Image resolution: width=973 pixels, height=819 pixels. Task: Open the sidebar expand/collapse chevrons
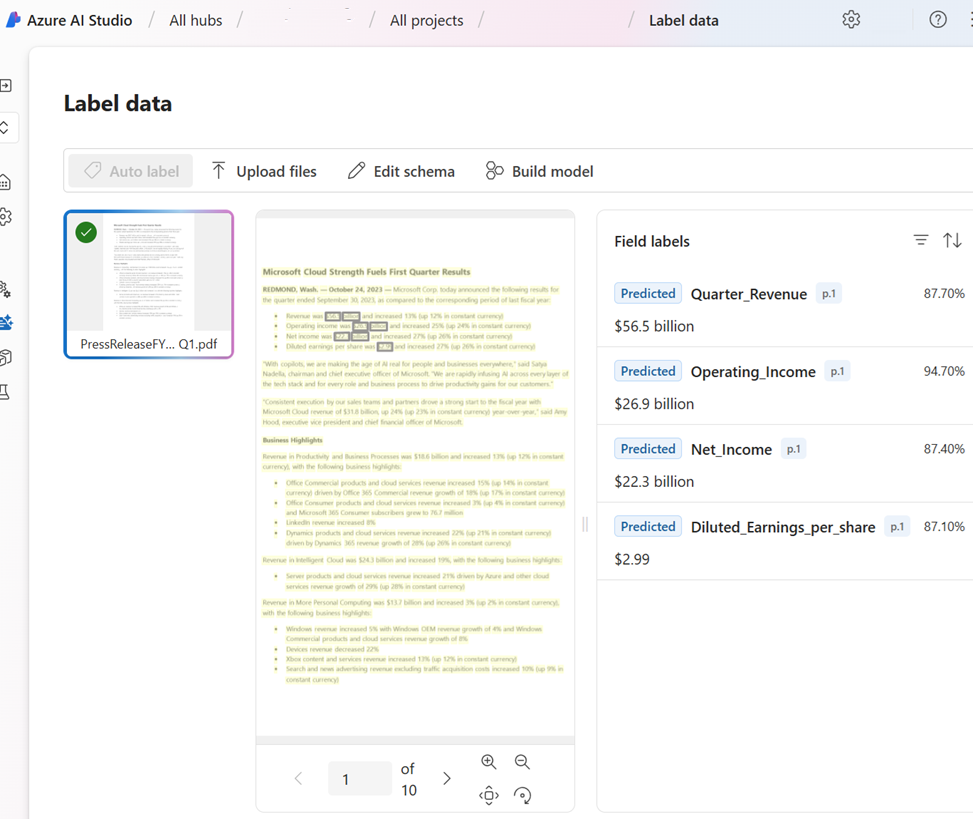pyautogui.click(x=4, y=128)
